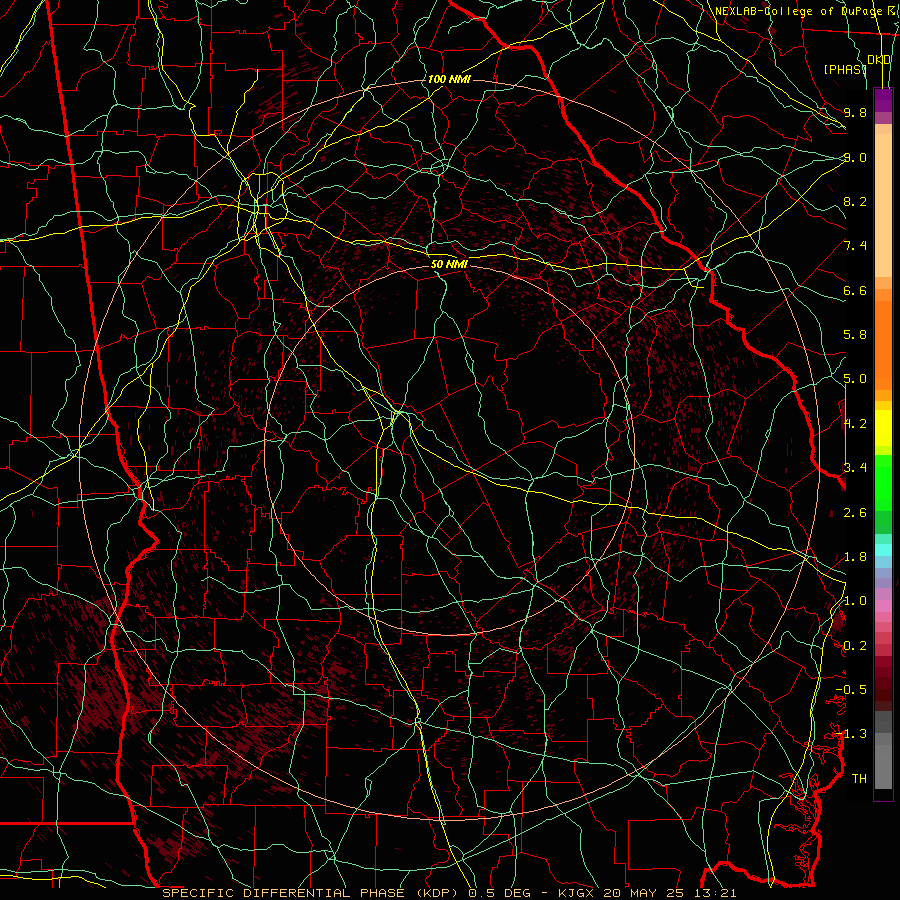Click the TH threshold label on the scale
900x900 pixels.
[859, 778]
